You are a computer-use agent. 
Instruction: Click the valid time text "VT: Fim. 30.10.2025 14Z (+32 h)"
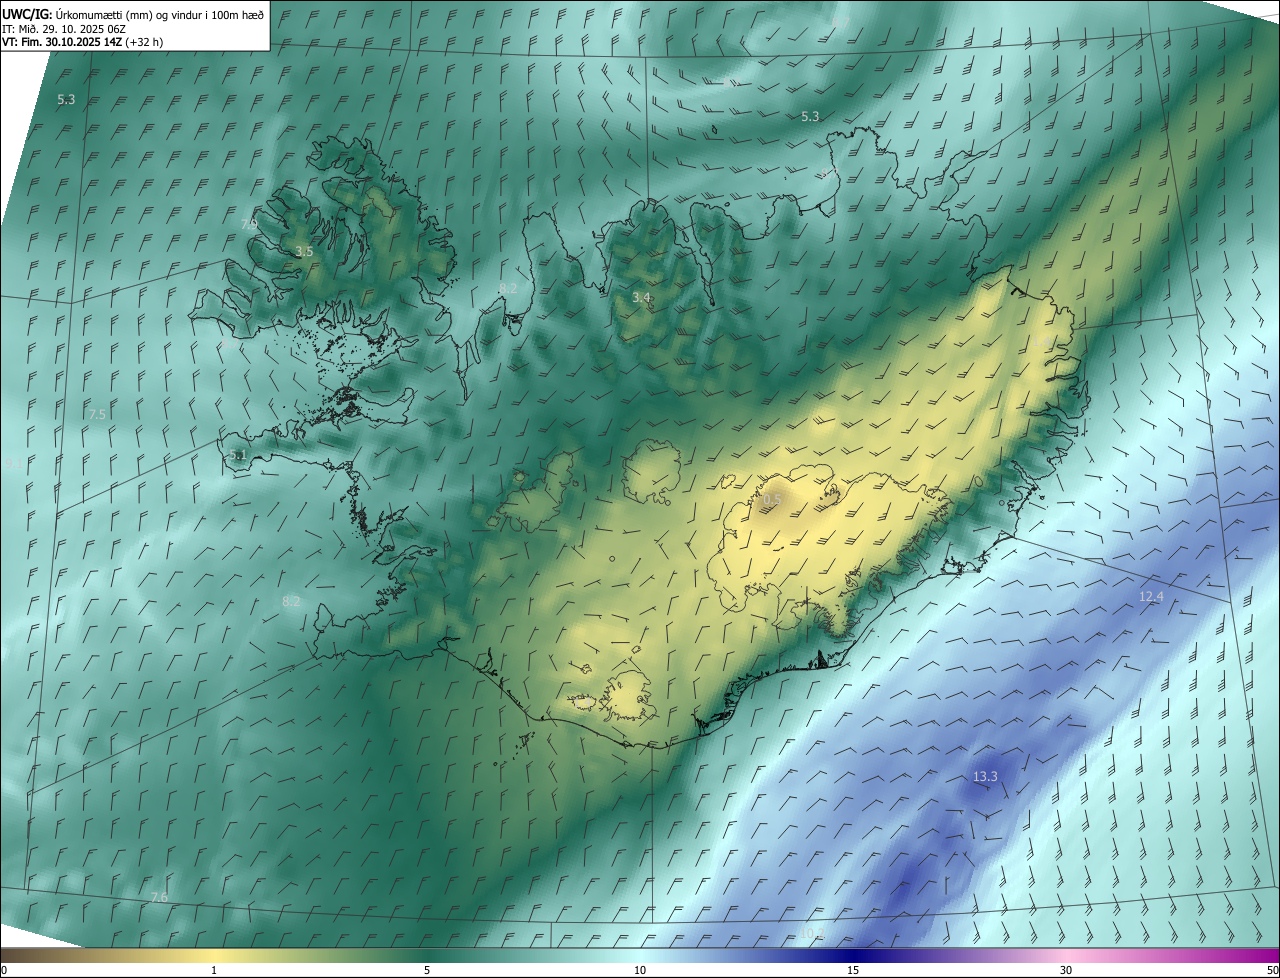pos(83,42)
